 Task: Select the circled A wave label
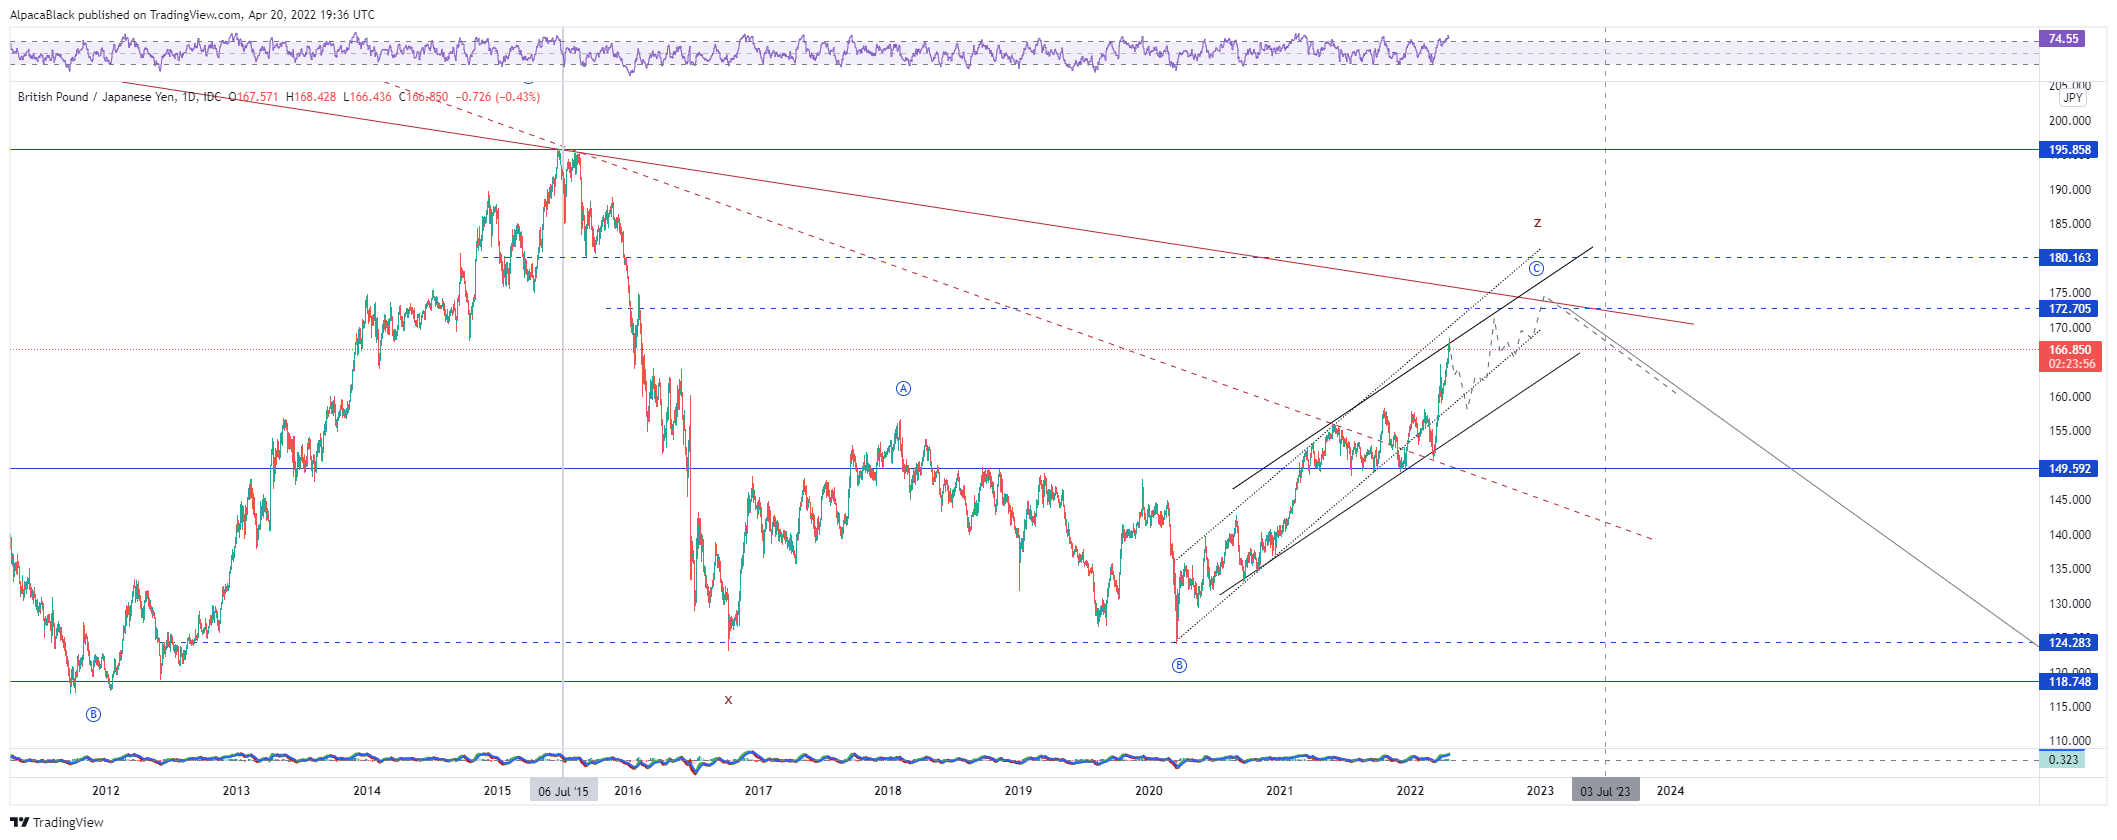903,388
